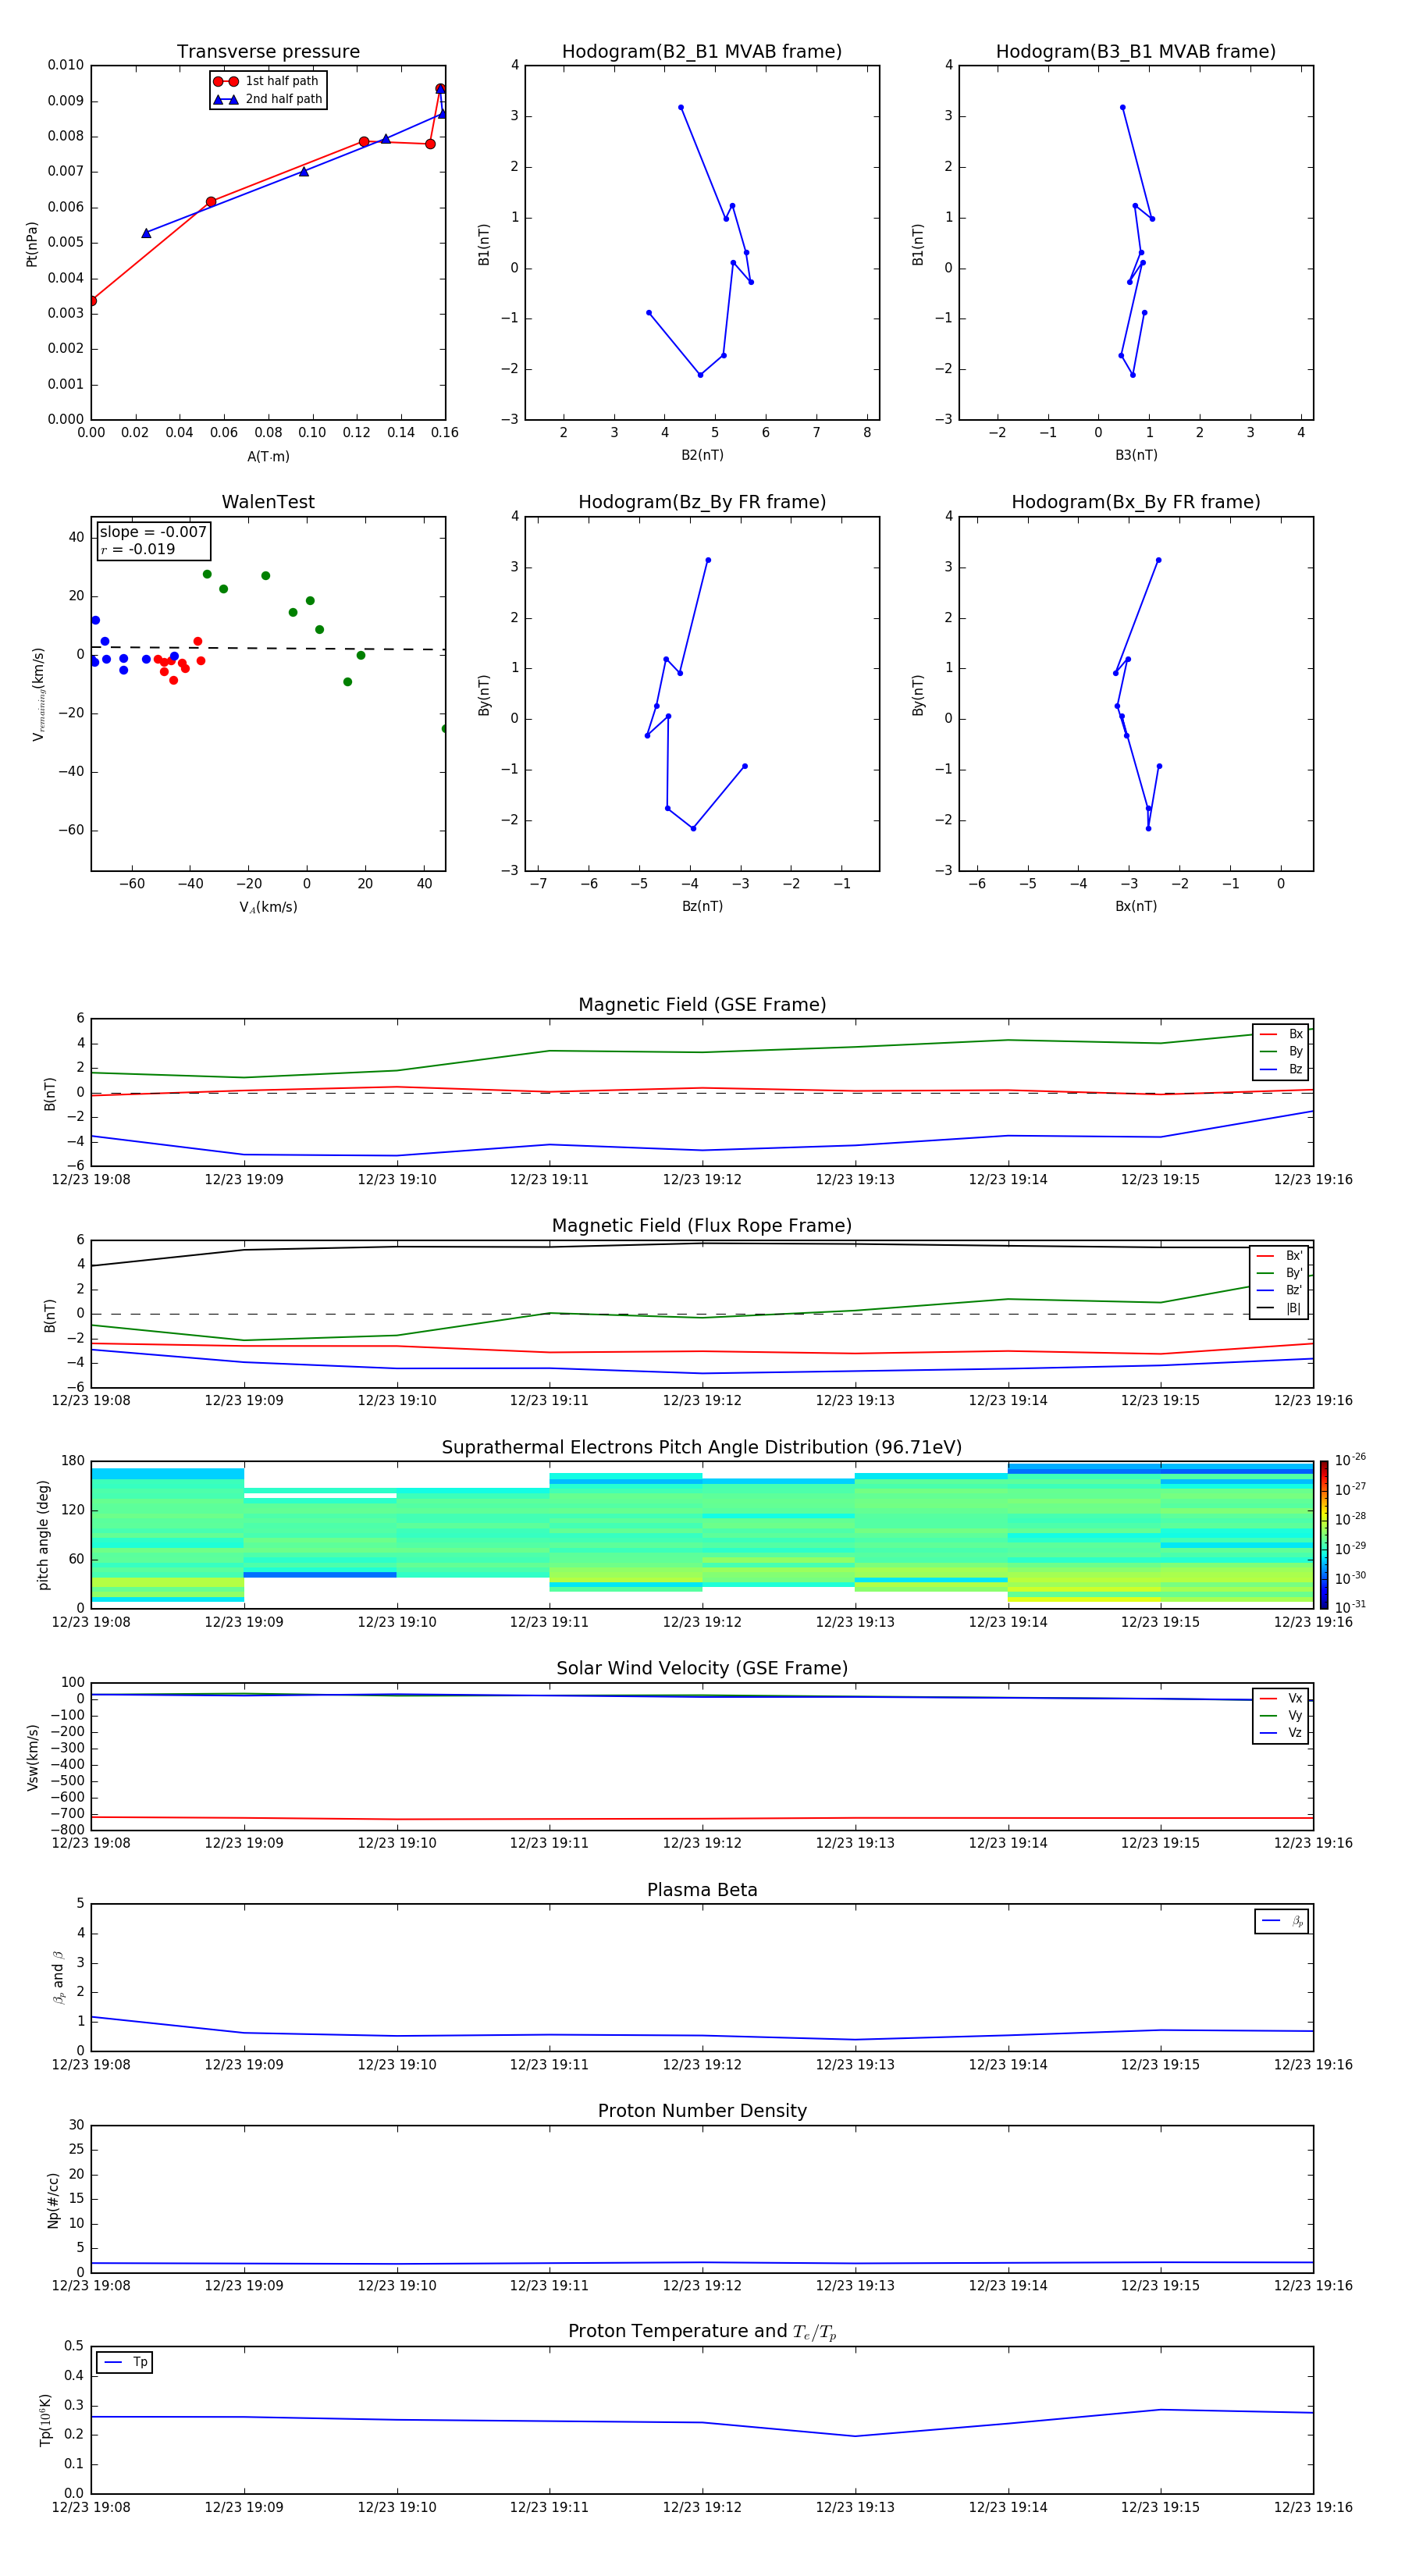Viewport: 1405px width, 2576px height.
Task: Click the Bx' legend entry in flux rope plot
Action: click(x=1279, y=1256)
